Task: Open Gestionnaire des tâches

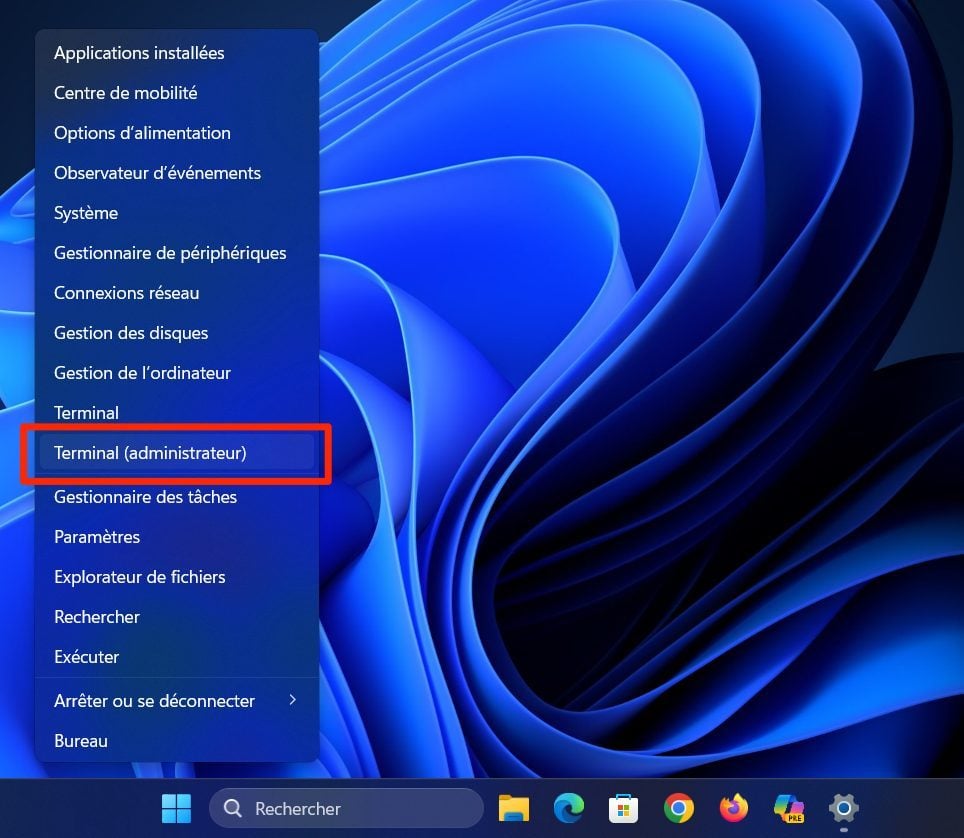Action: (177, 497)
